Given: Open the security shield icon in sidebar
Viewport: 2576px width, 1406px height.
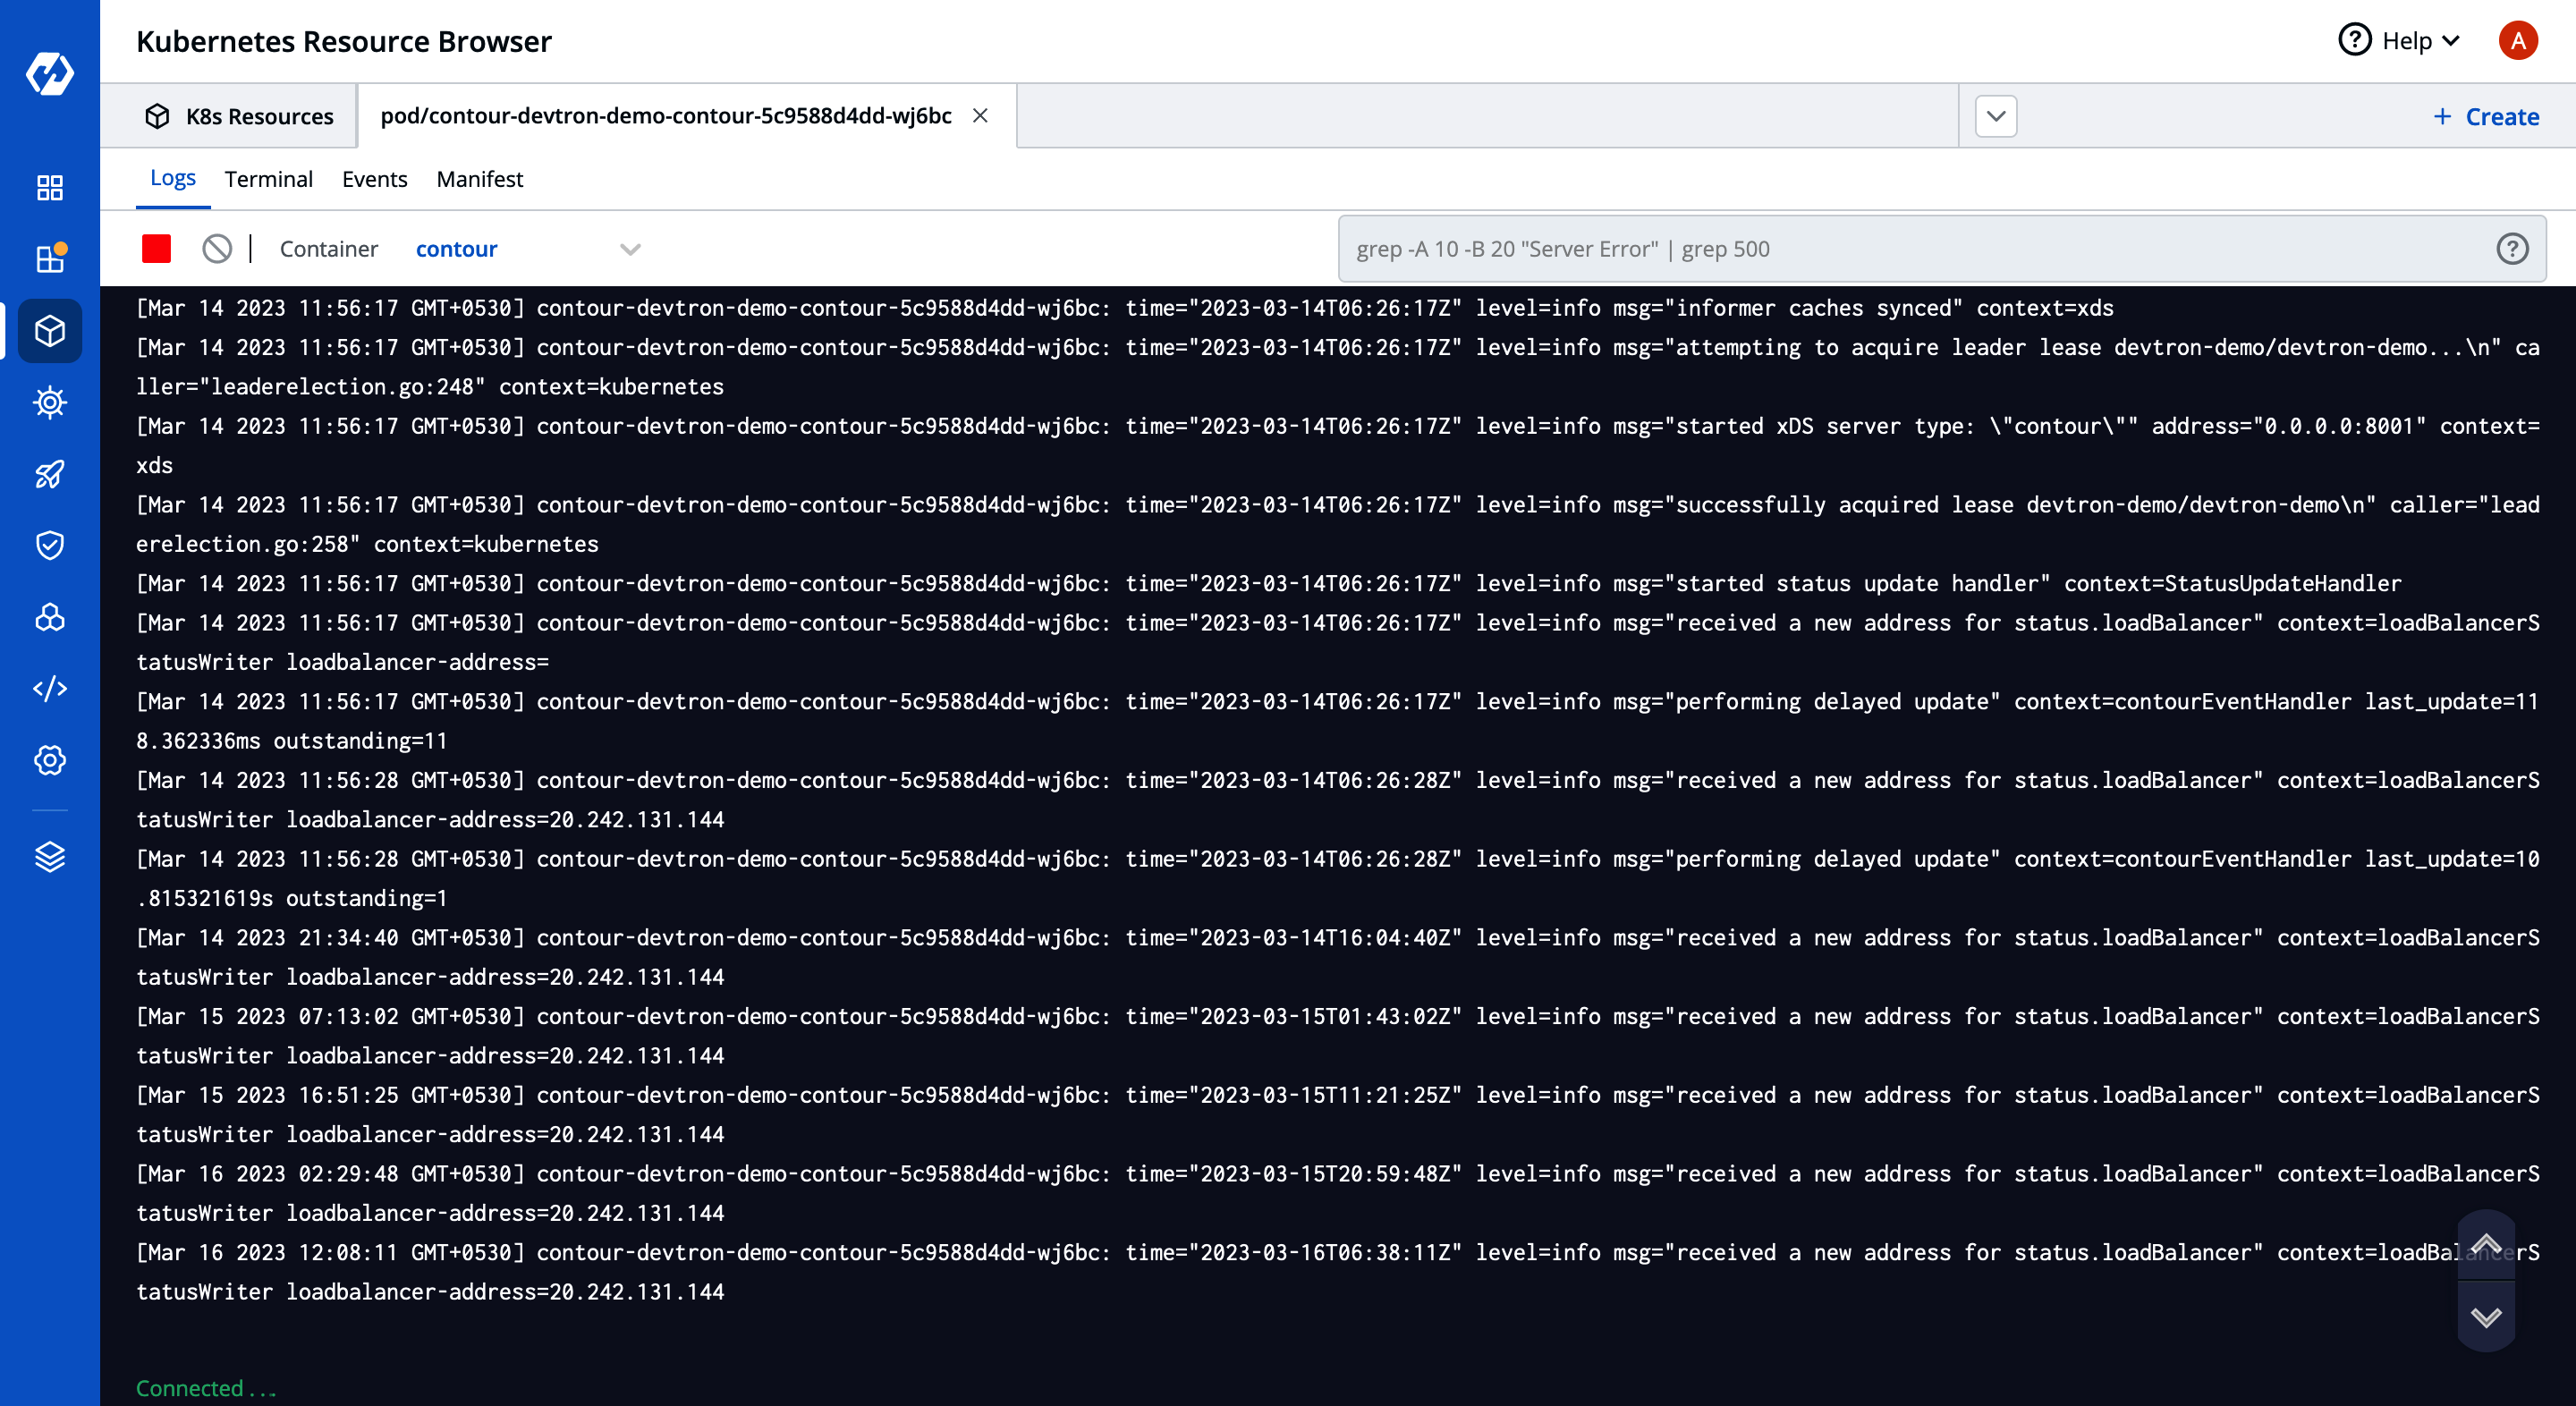Looking at the screenshot, I should (x=50, y=545).
